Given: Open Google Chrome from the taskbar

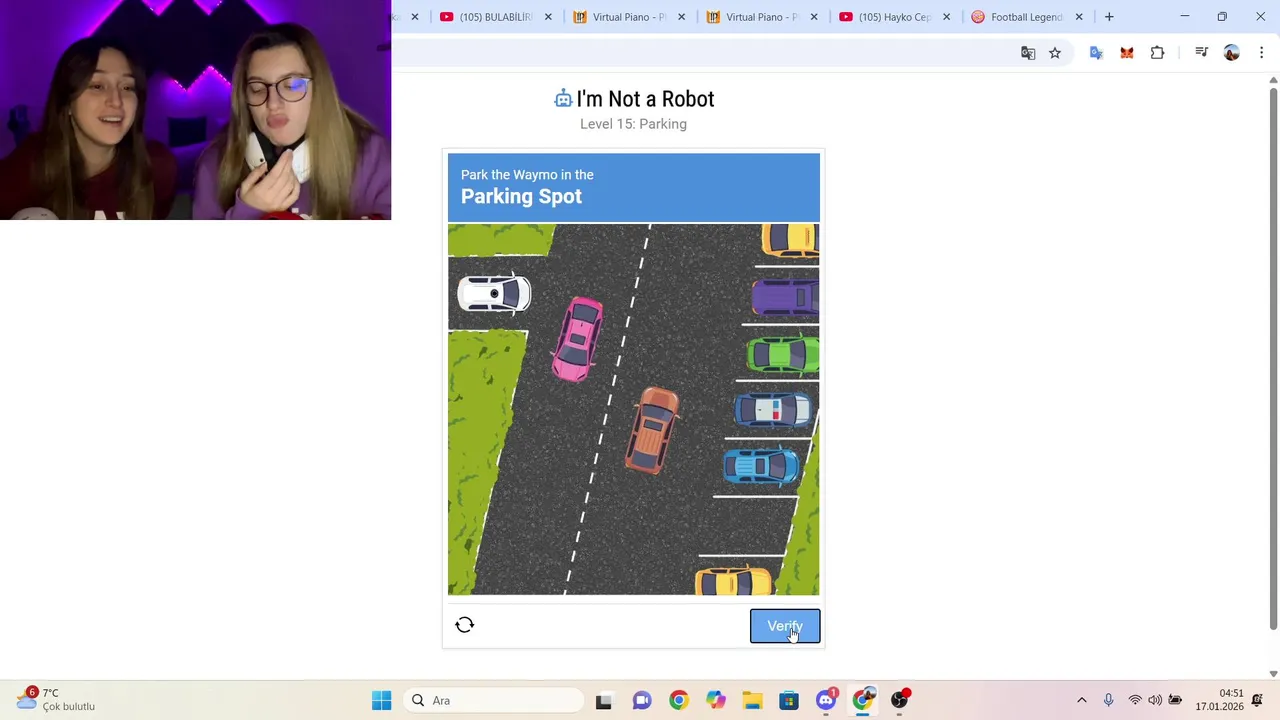Looking at the screenshot, I should click(x=678, y=700).
